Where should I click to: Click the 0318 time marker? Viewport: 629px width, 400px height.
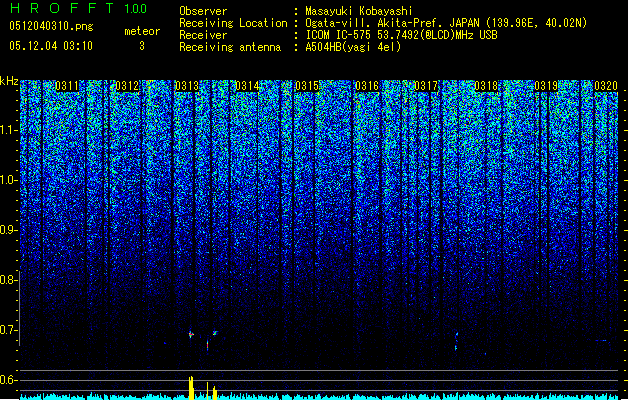(x=486, y=86)
